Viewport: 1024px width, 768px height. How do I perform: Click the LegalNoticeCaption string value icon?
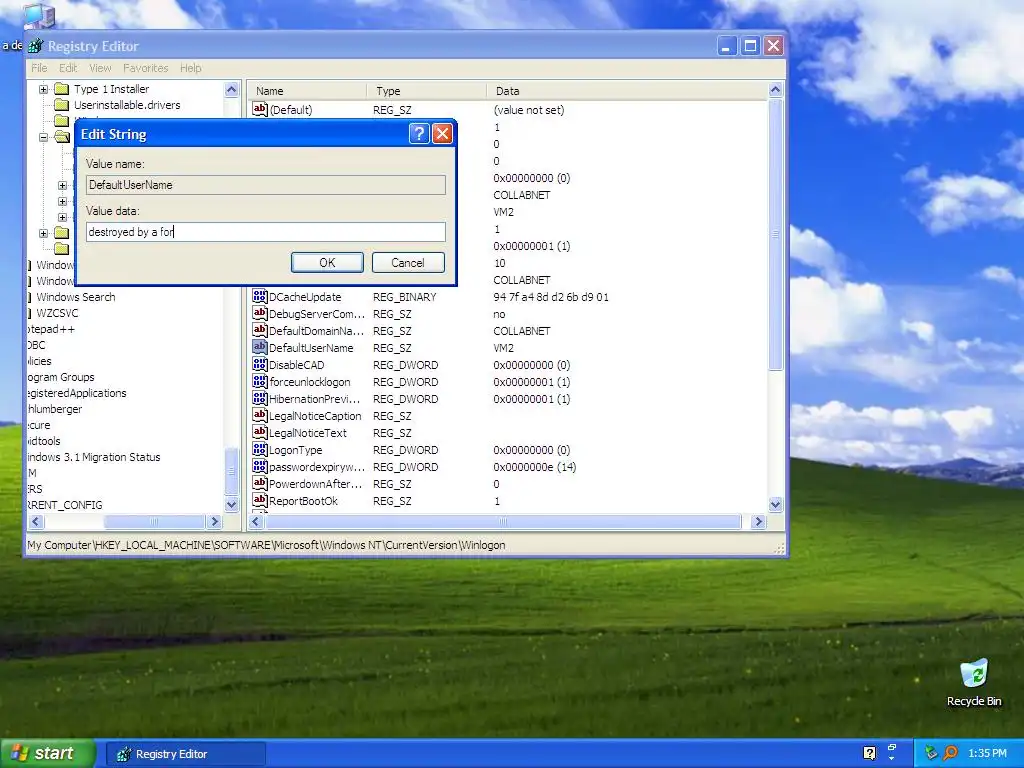tap(260, 415)
